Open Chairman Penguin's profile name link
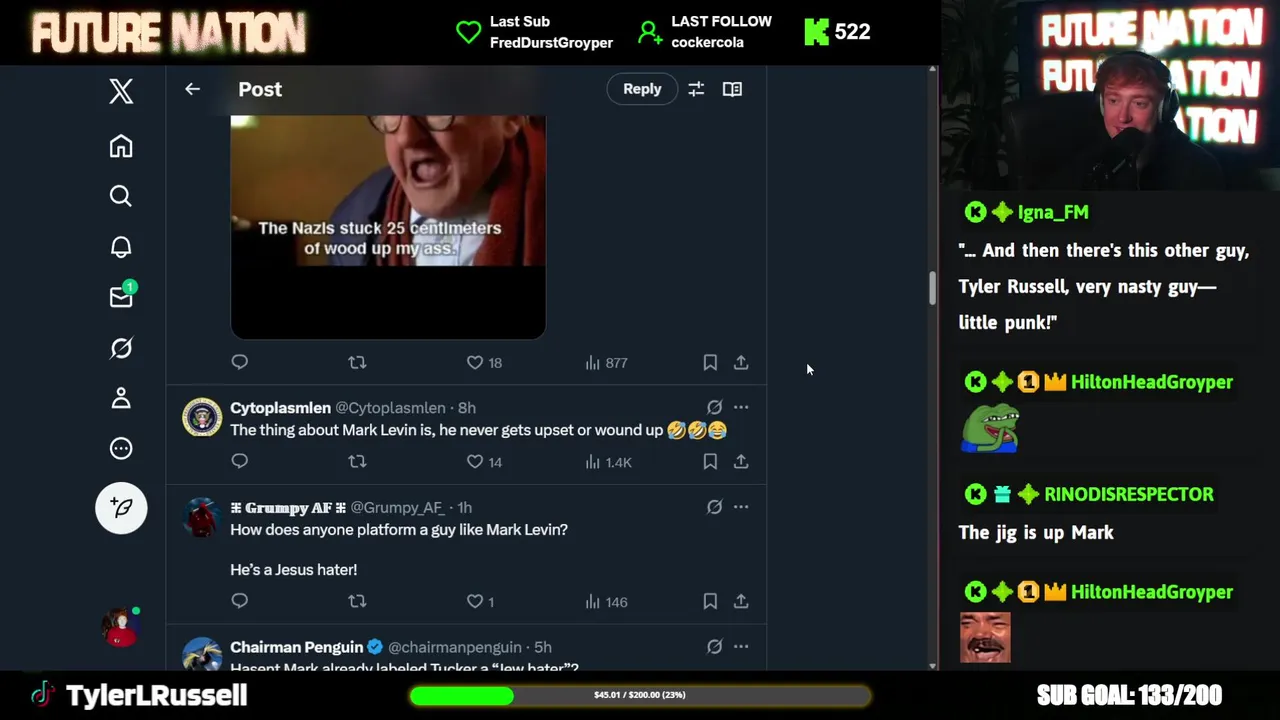1280x720 pixels. click(297, 647)
